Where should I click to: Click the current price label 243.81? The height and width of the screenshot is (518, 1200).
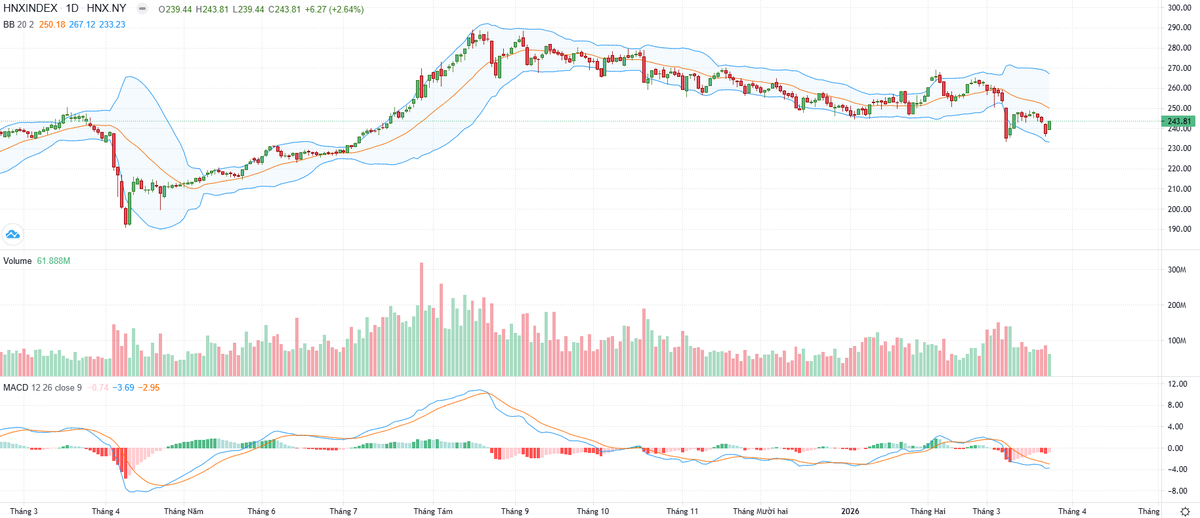[1178, 122]
